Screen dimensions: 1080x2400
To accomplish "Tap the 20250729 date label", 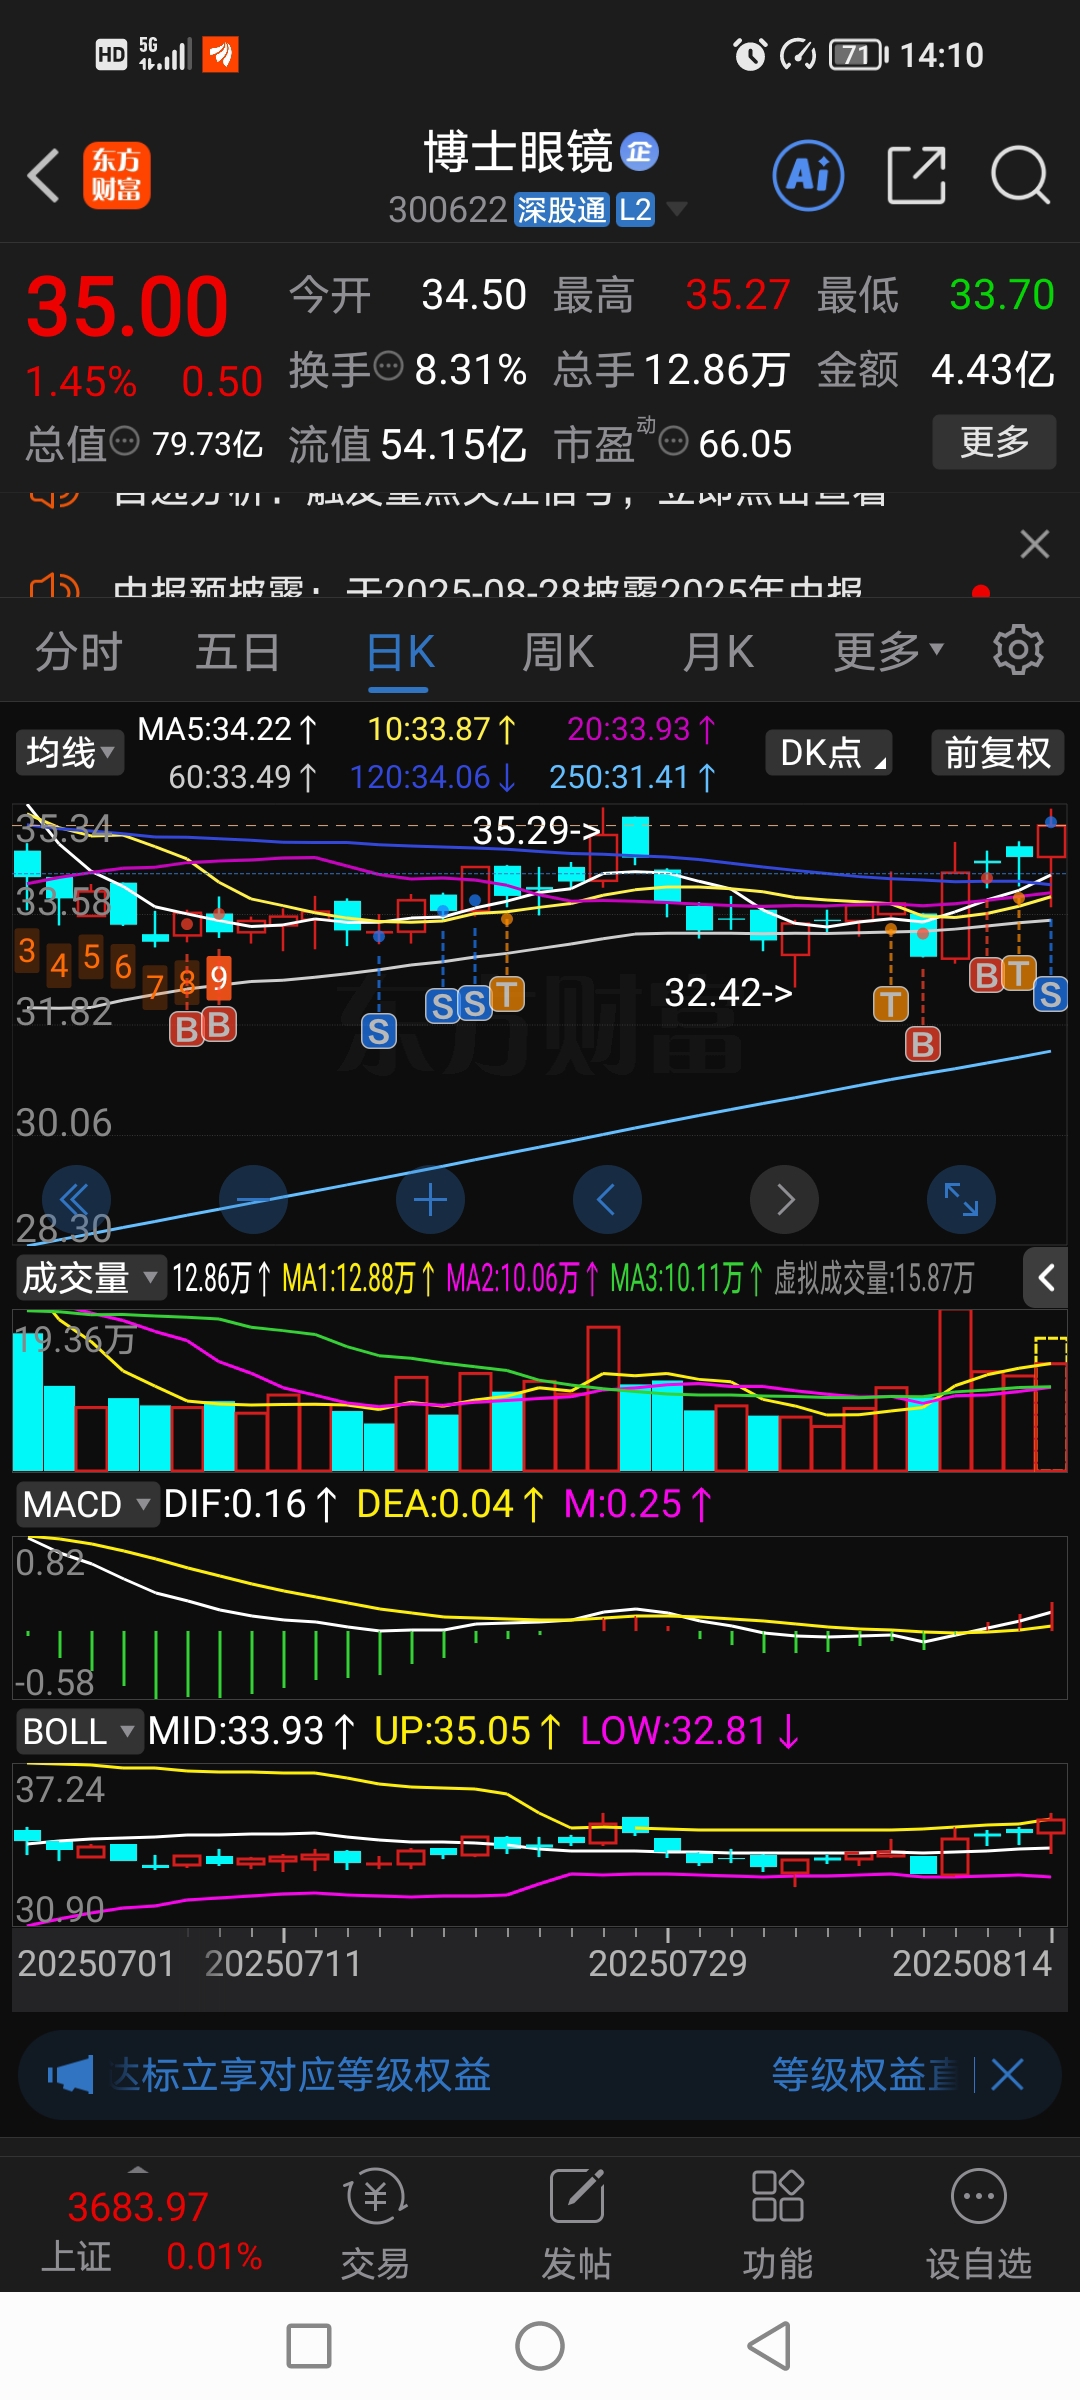I will point(667,1963).
